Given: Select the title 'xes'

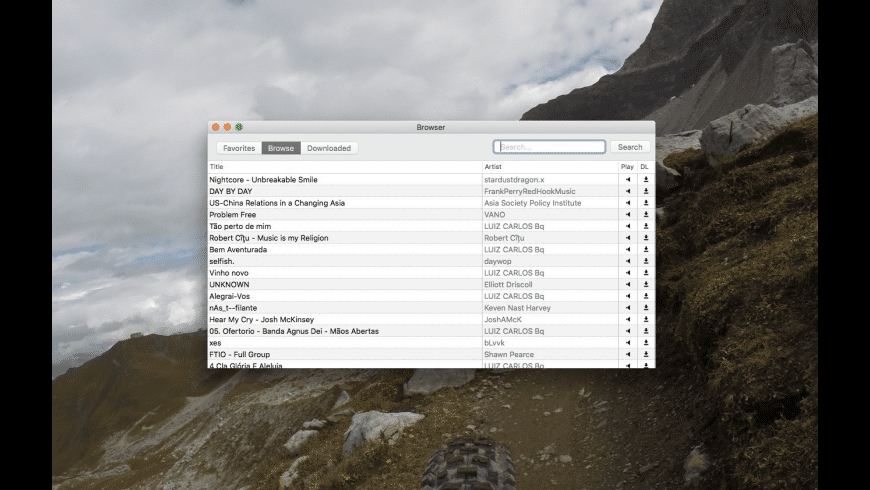Looking at the screenshot, I should (x=215, y=342).
